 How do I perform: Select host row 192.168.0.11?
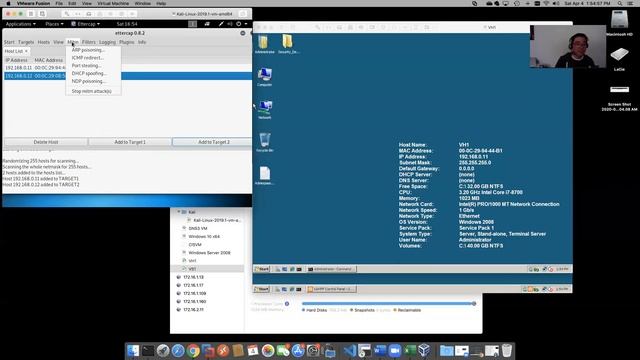(x=127, y=68)
